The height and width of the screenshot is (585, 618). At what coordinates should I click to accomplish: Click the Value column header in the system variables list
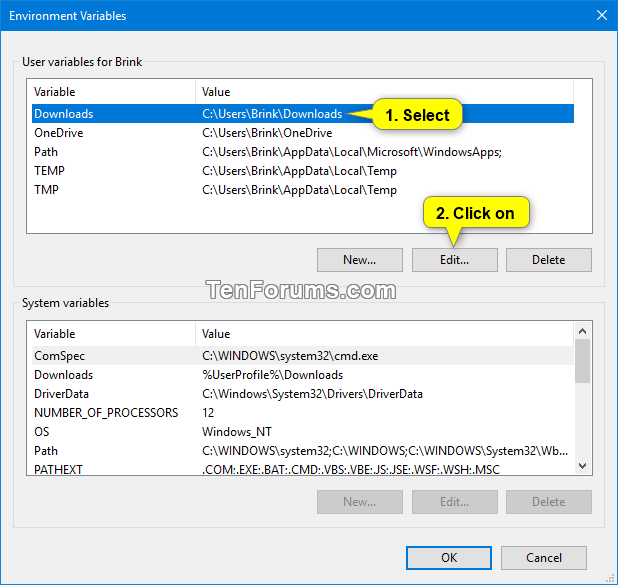coord(384,334)
